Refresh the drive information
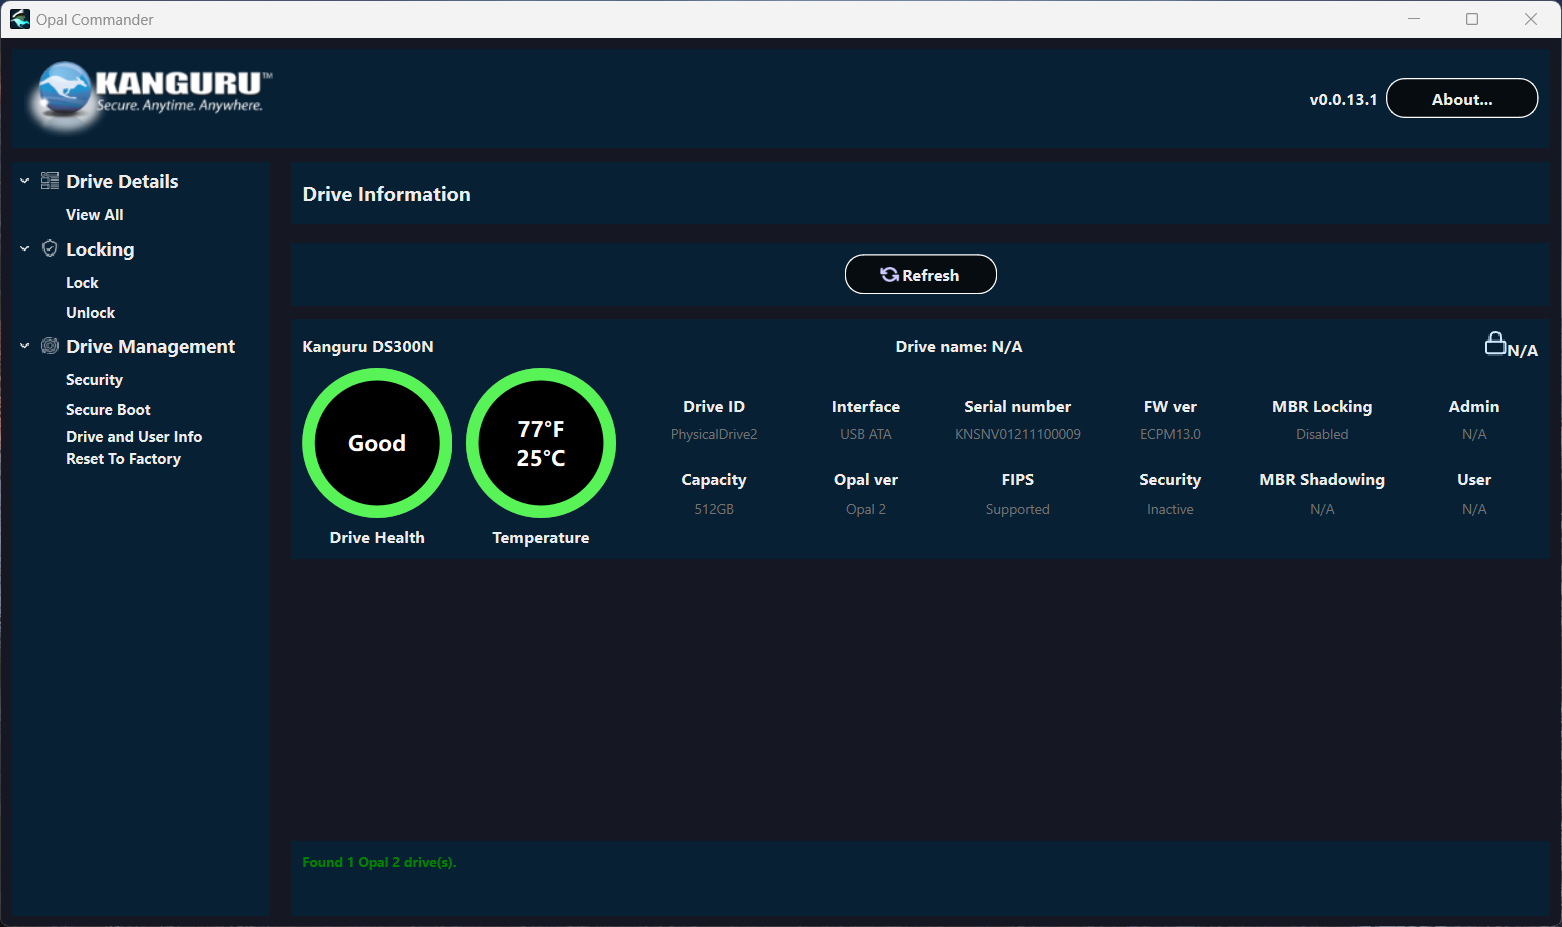Screen dimensions: 1562x927 point(920,274)
